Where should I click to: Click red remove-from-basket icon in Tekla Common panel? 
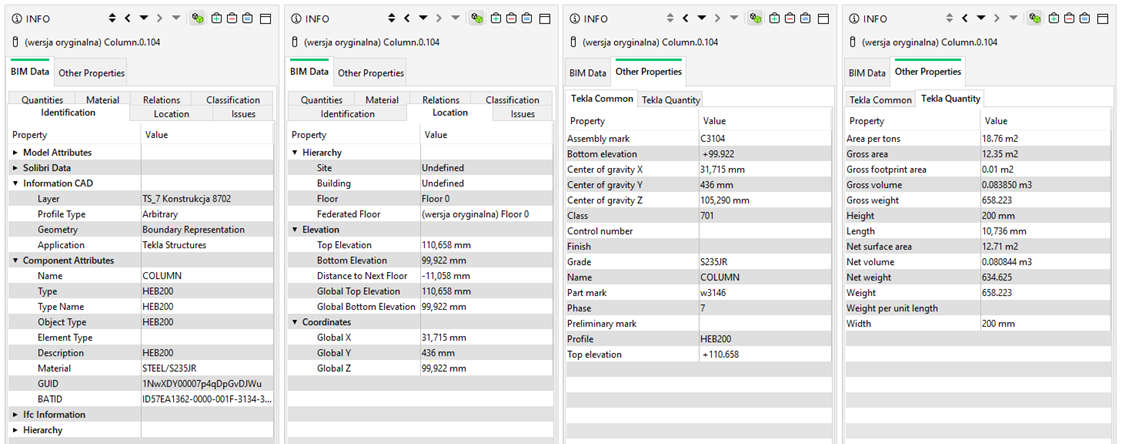point(790,19)
